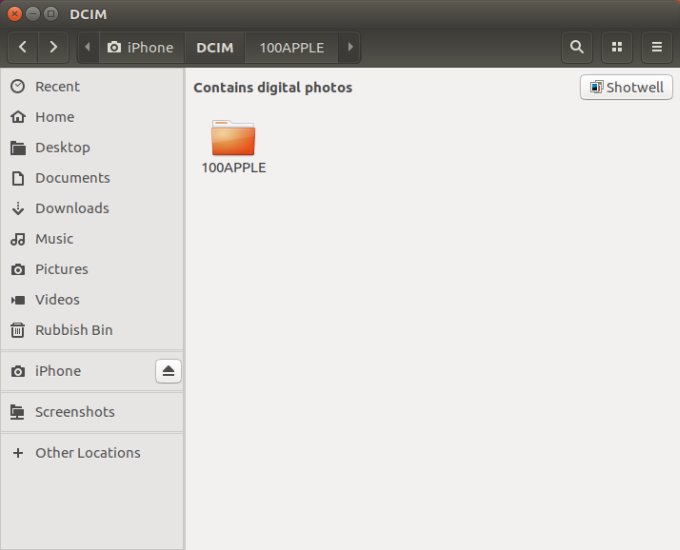680x550 pixels.
Task: Open the Rubbish Bin in the sidebar
Action: click(x=92, y=330)
